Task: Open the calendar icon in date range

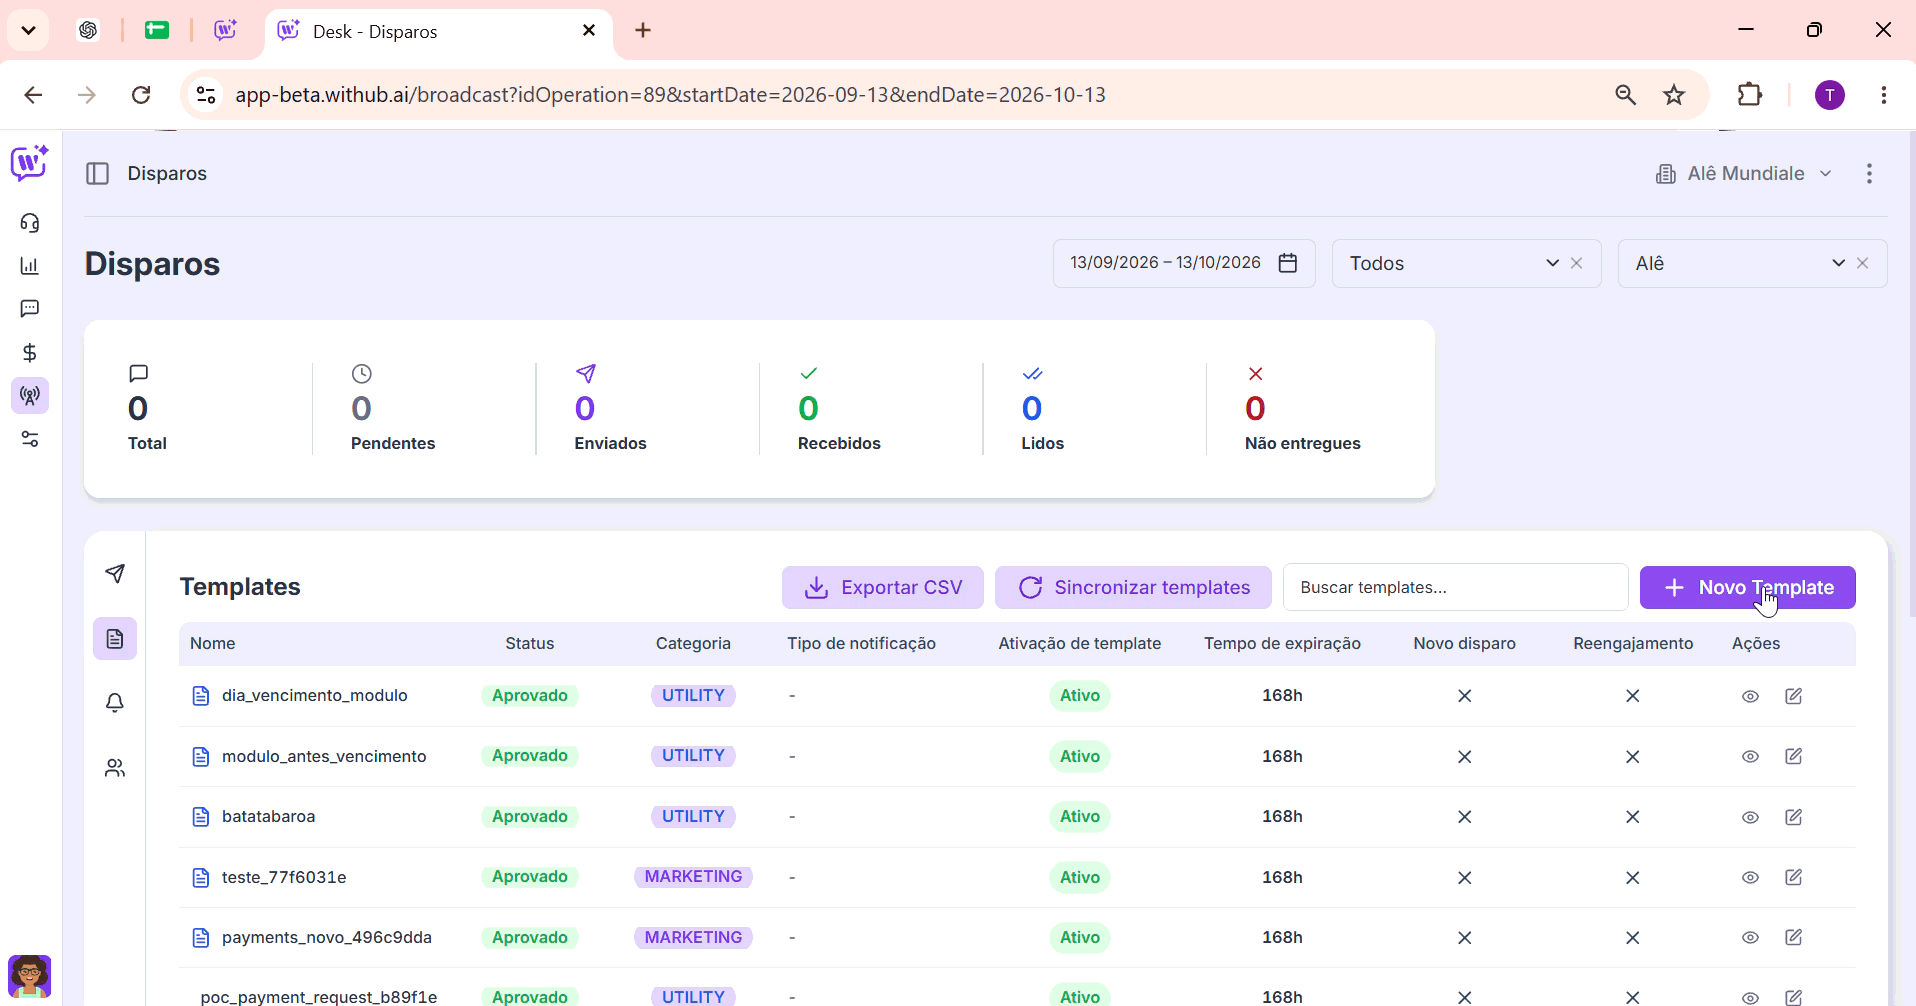Action: pos(1288,263)
